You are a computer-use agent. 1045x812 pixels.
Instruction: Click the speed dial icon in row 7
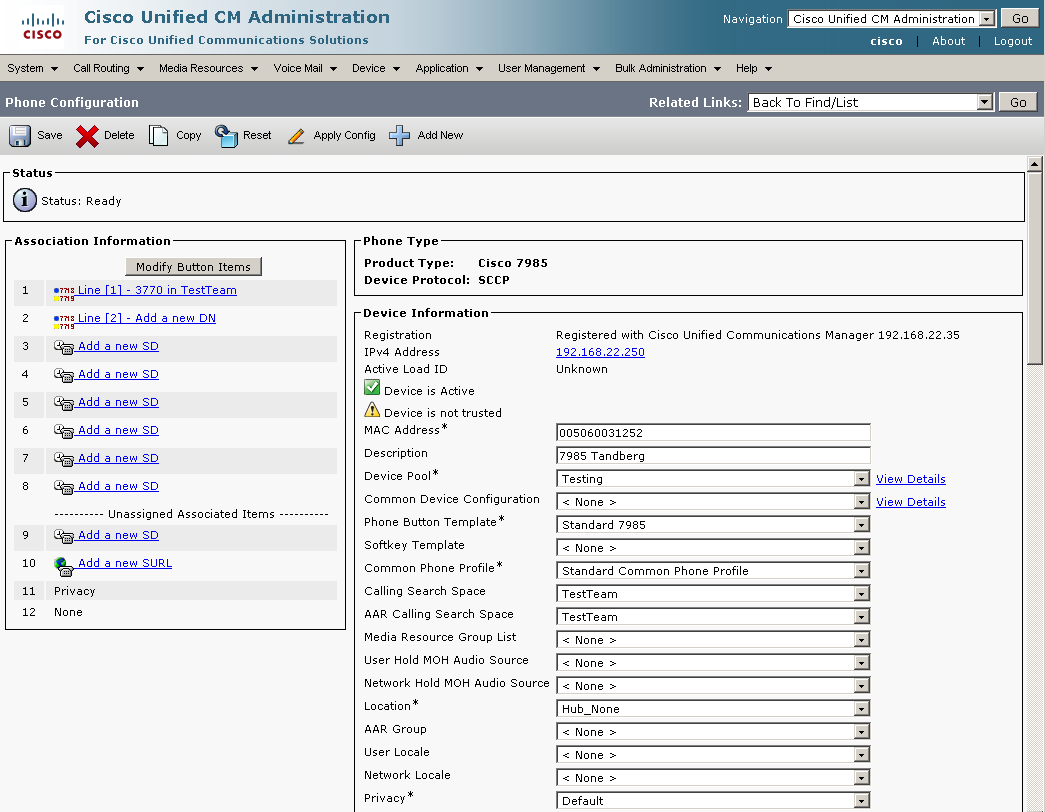pyautogui.click(x=64, y=459)
